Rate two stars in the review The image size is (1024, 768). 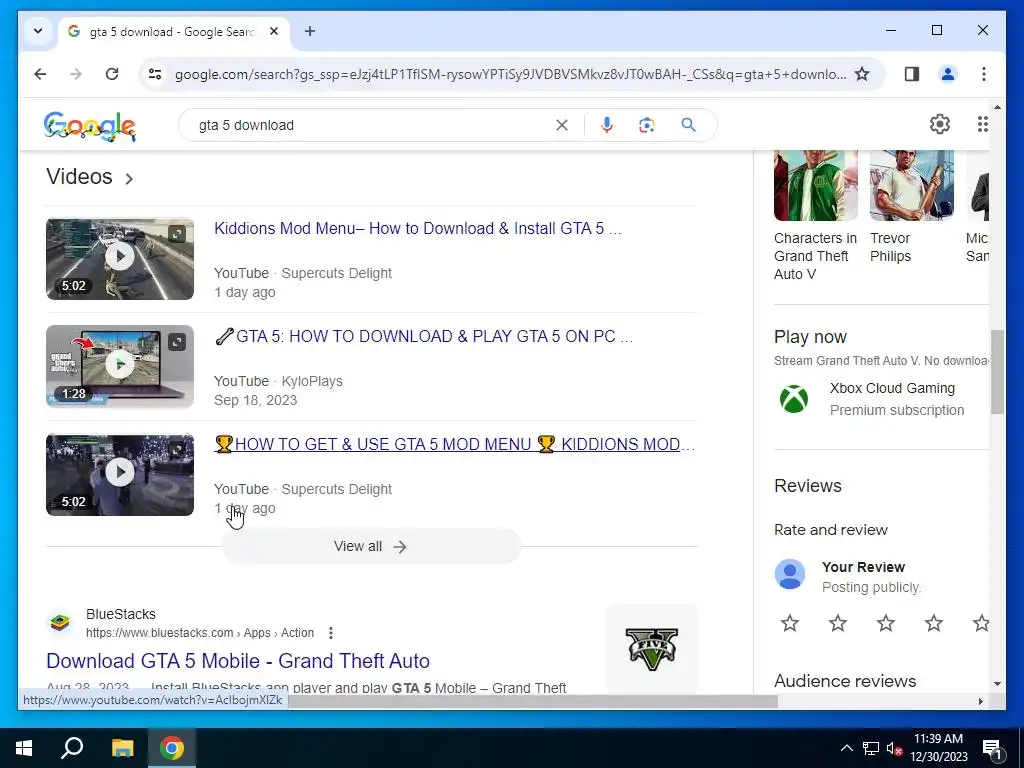pyautogui.click(x=838, y=623)
